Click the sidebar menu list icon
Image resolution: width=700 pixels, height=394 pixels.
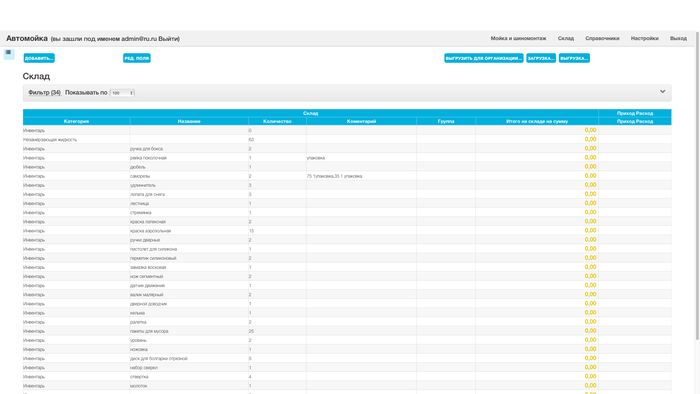tap(8, 53)
